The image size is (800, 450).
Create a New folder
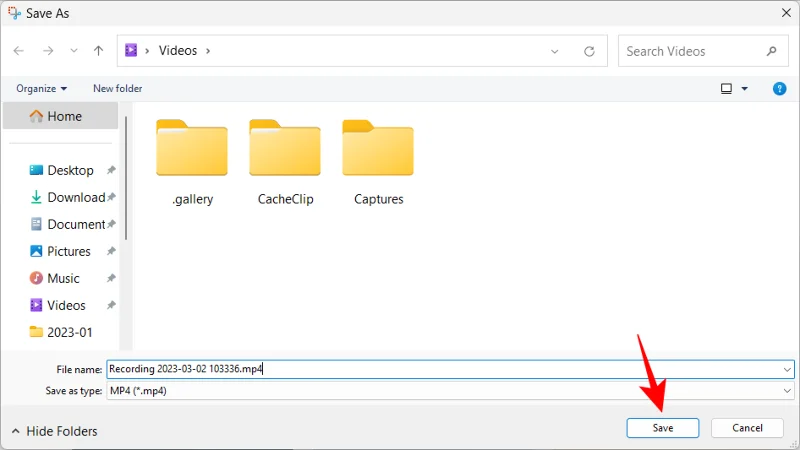117,88
